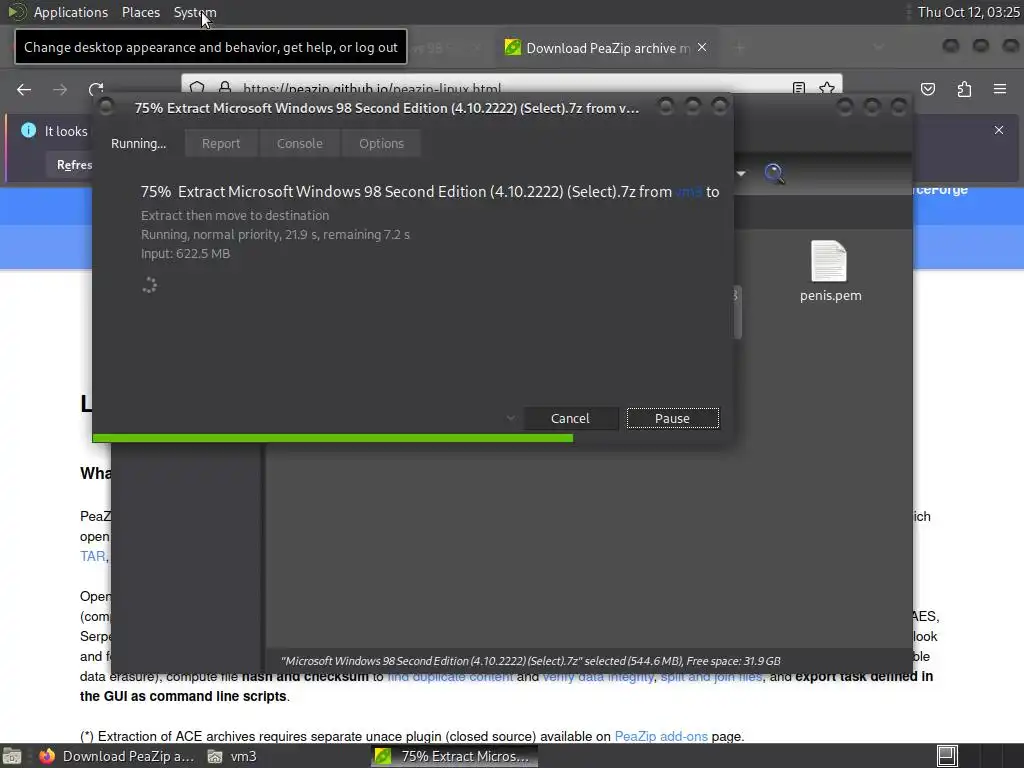Viewport: 1024px width, 768px height.
Task: Open the PeaZip add-ons link
Action: 661,736
